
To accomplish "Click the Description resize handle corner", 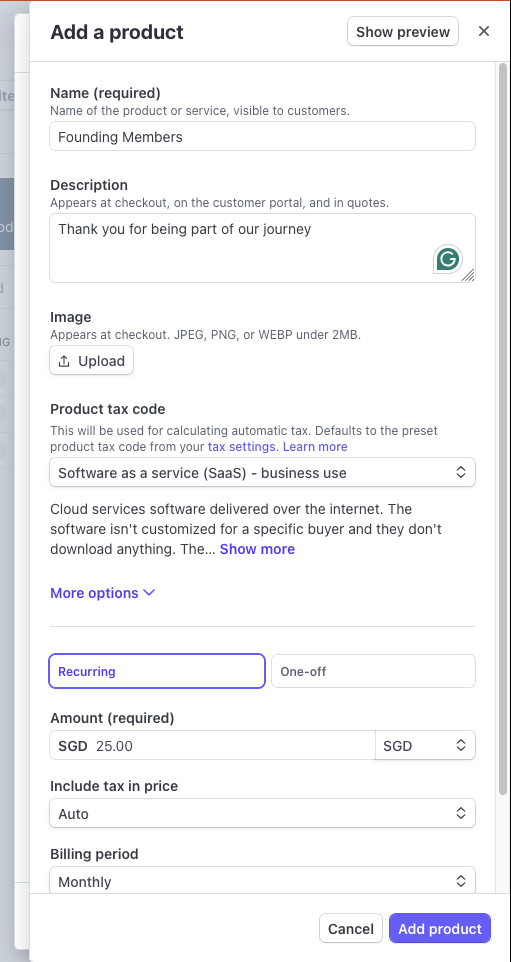I will coord(468,275).
